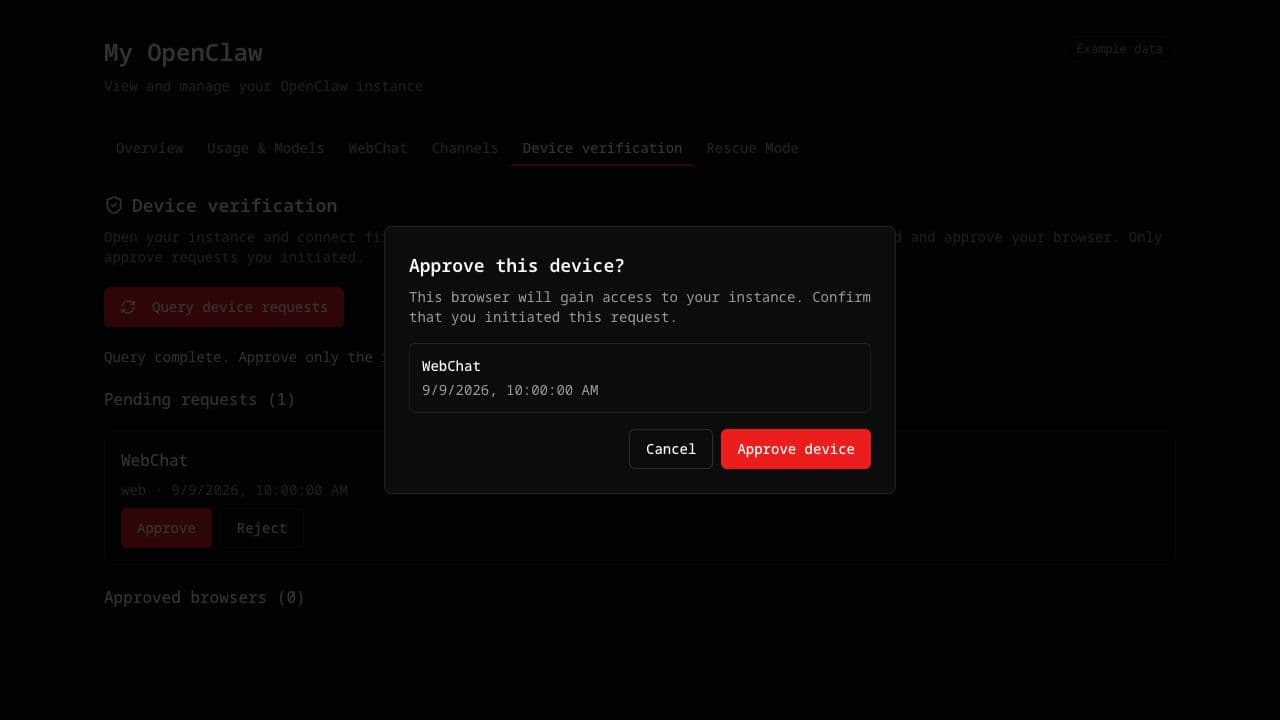Screen dimensions: 1280x720
Task: Go to the WebChat tab
Action: (378, 148)
